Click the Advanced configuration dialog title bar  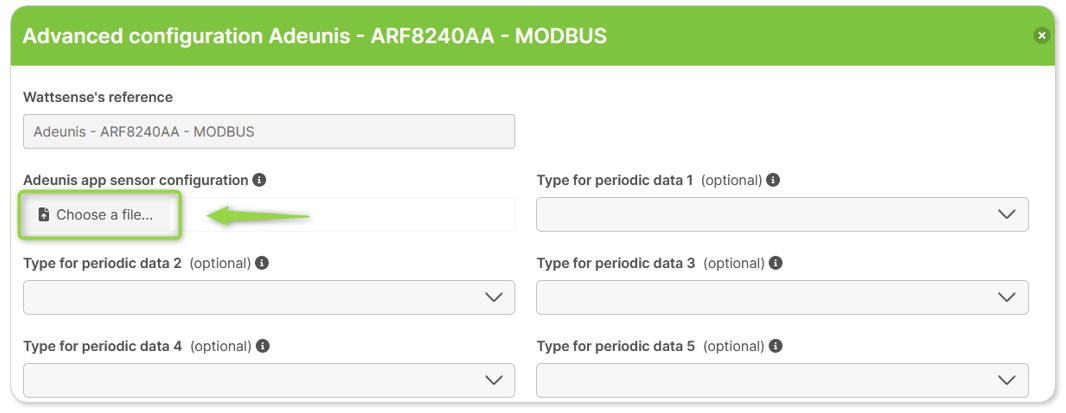point(533,36)
